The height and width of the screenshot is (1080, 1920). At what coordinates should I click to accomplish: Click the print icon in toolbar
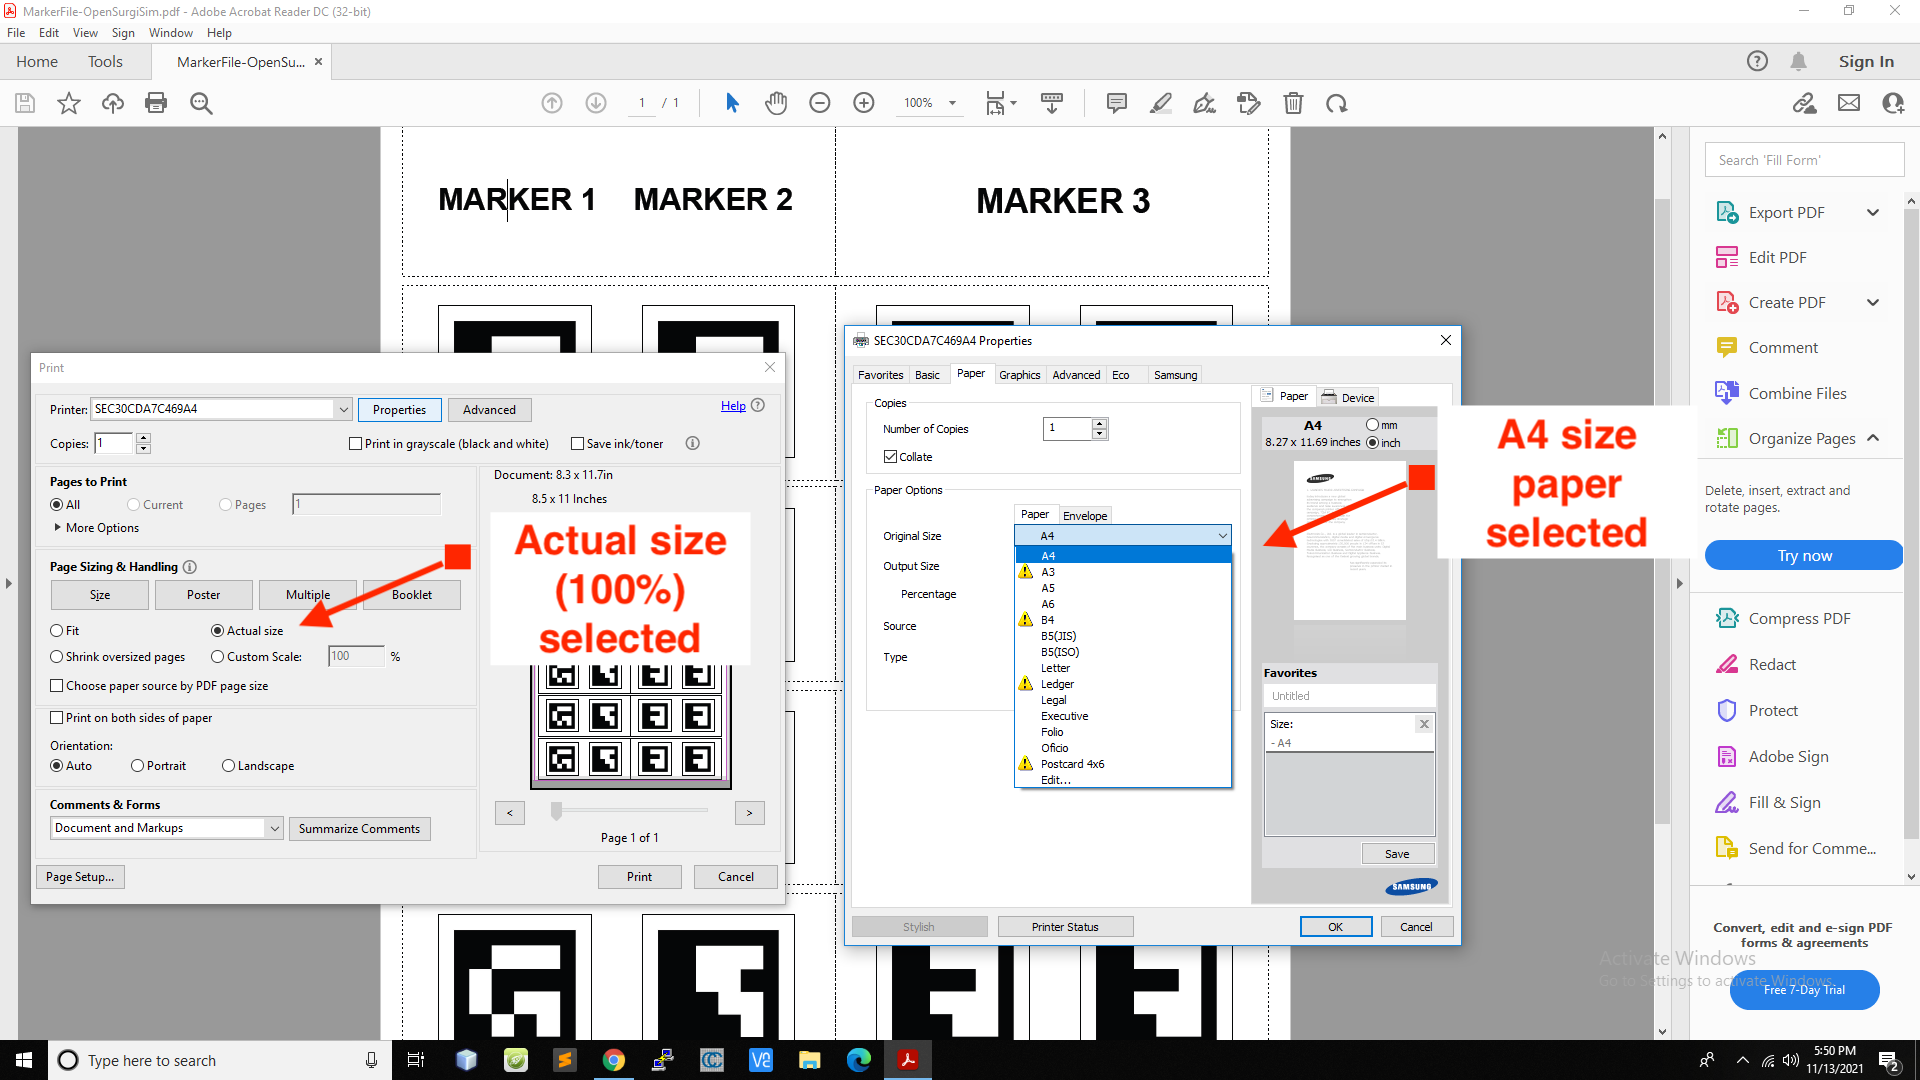tap(156, 103)
